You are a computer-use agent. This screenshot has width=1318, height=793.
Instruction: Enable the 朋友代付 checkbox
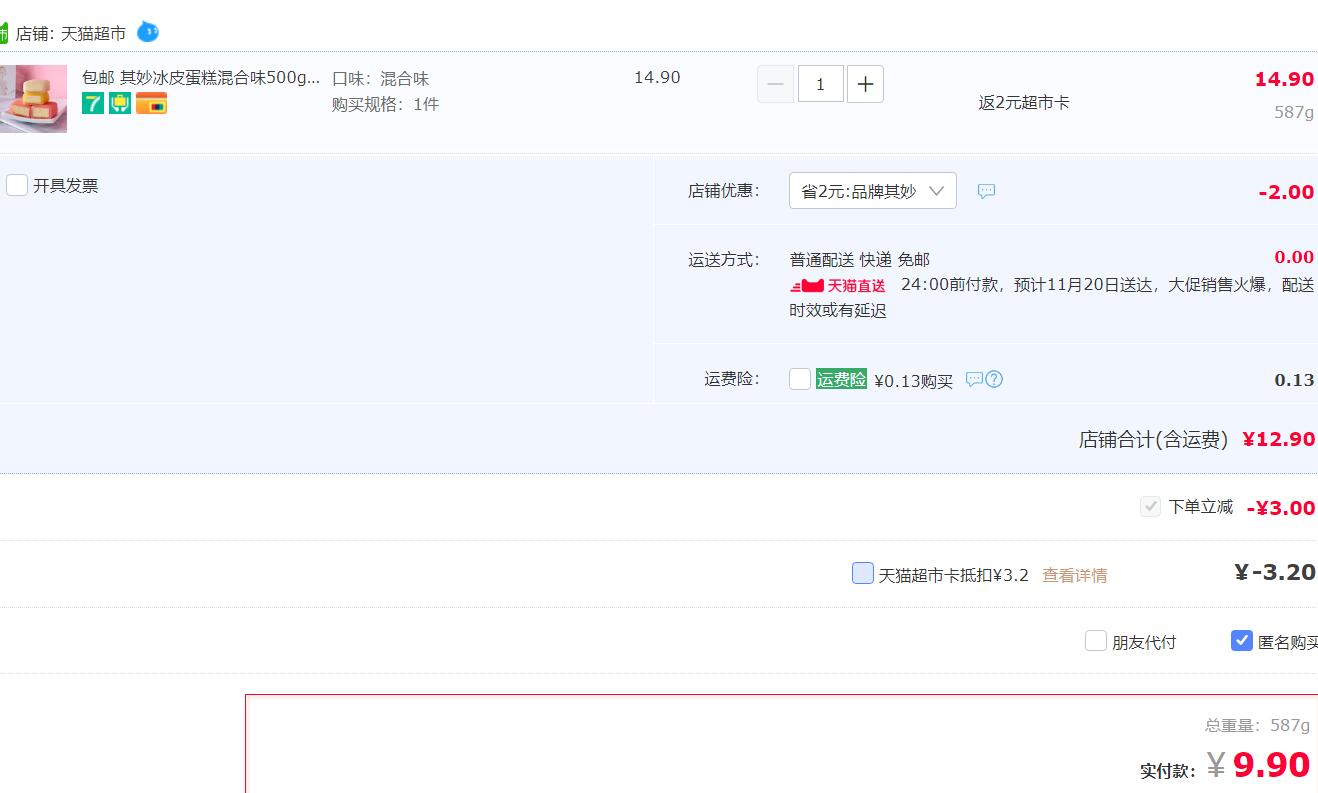[1096, 641]
